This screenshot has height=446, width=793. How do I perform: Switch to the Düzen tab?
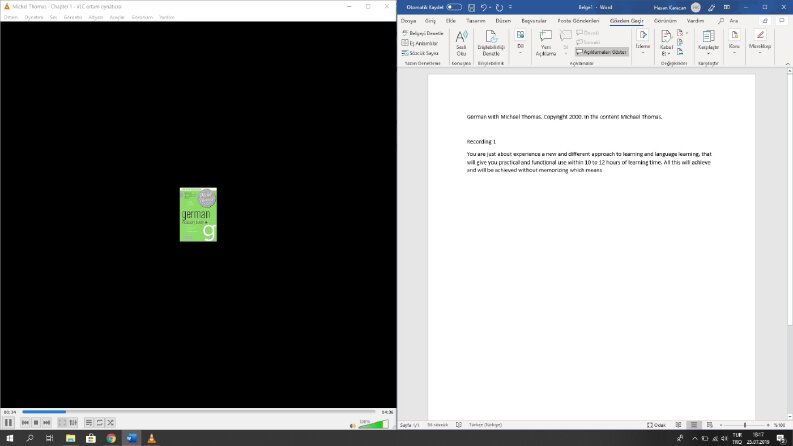[503, 21]
